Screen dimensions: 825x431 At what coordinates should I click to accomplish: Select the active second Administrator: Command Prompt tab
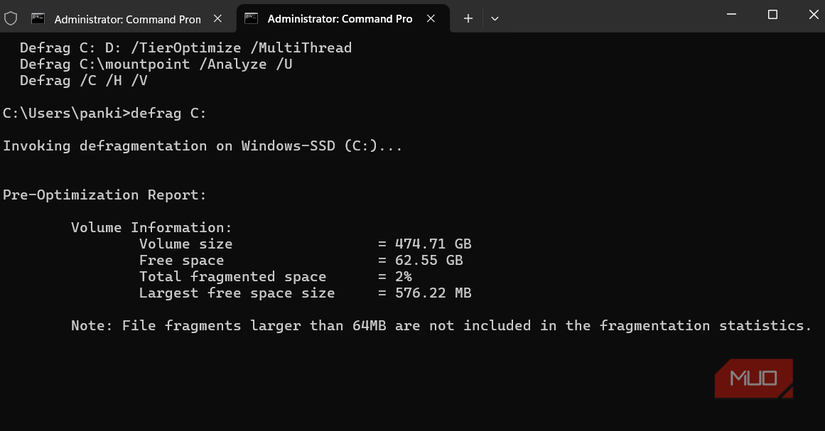click(x=340, y=19)
